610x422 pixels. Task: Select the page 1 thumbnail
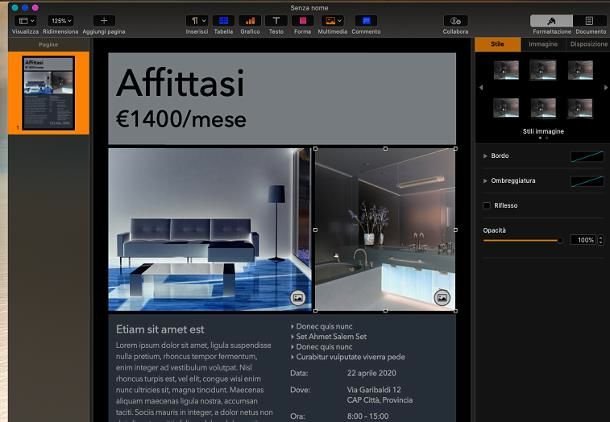click(49, 93)
